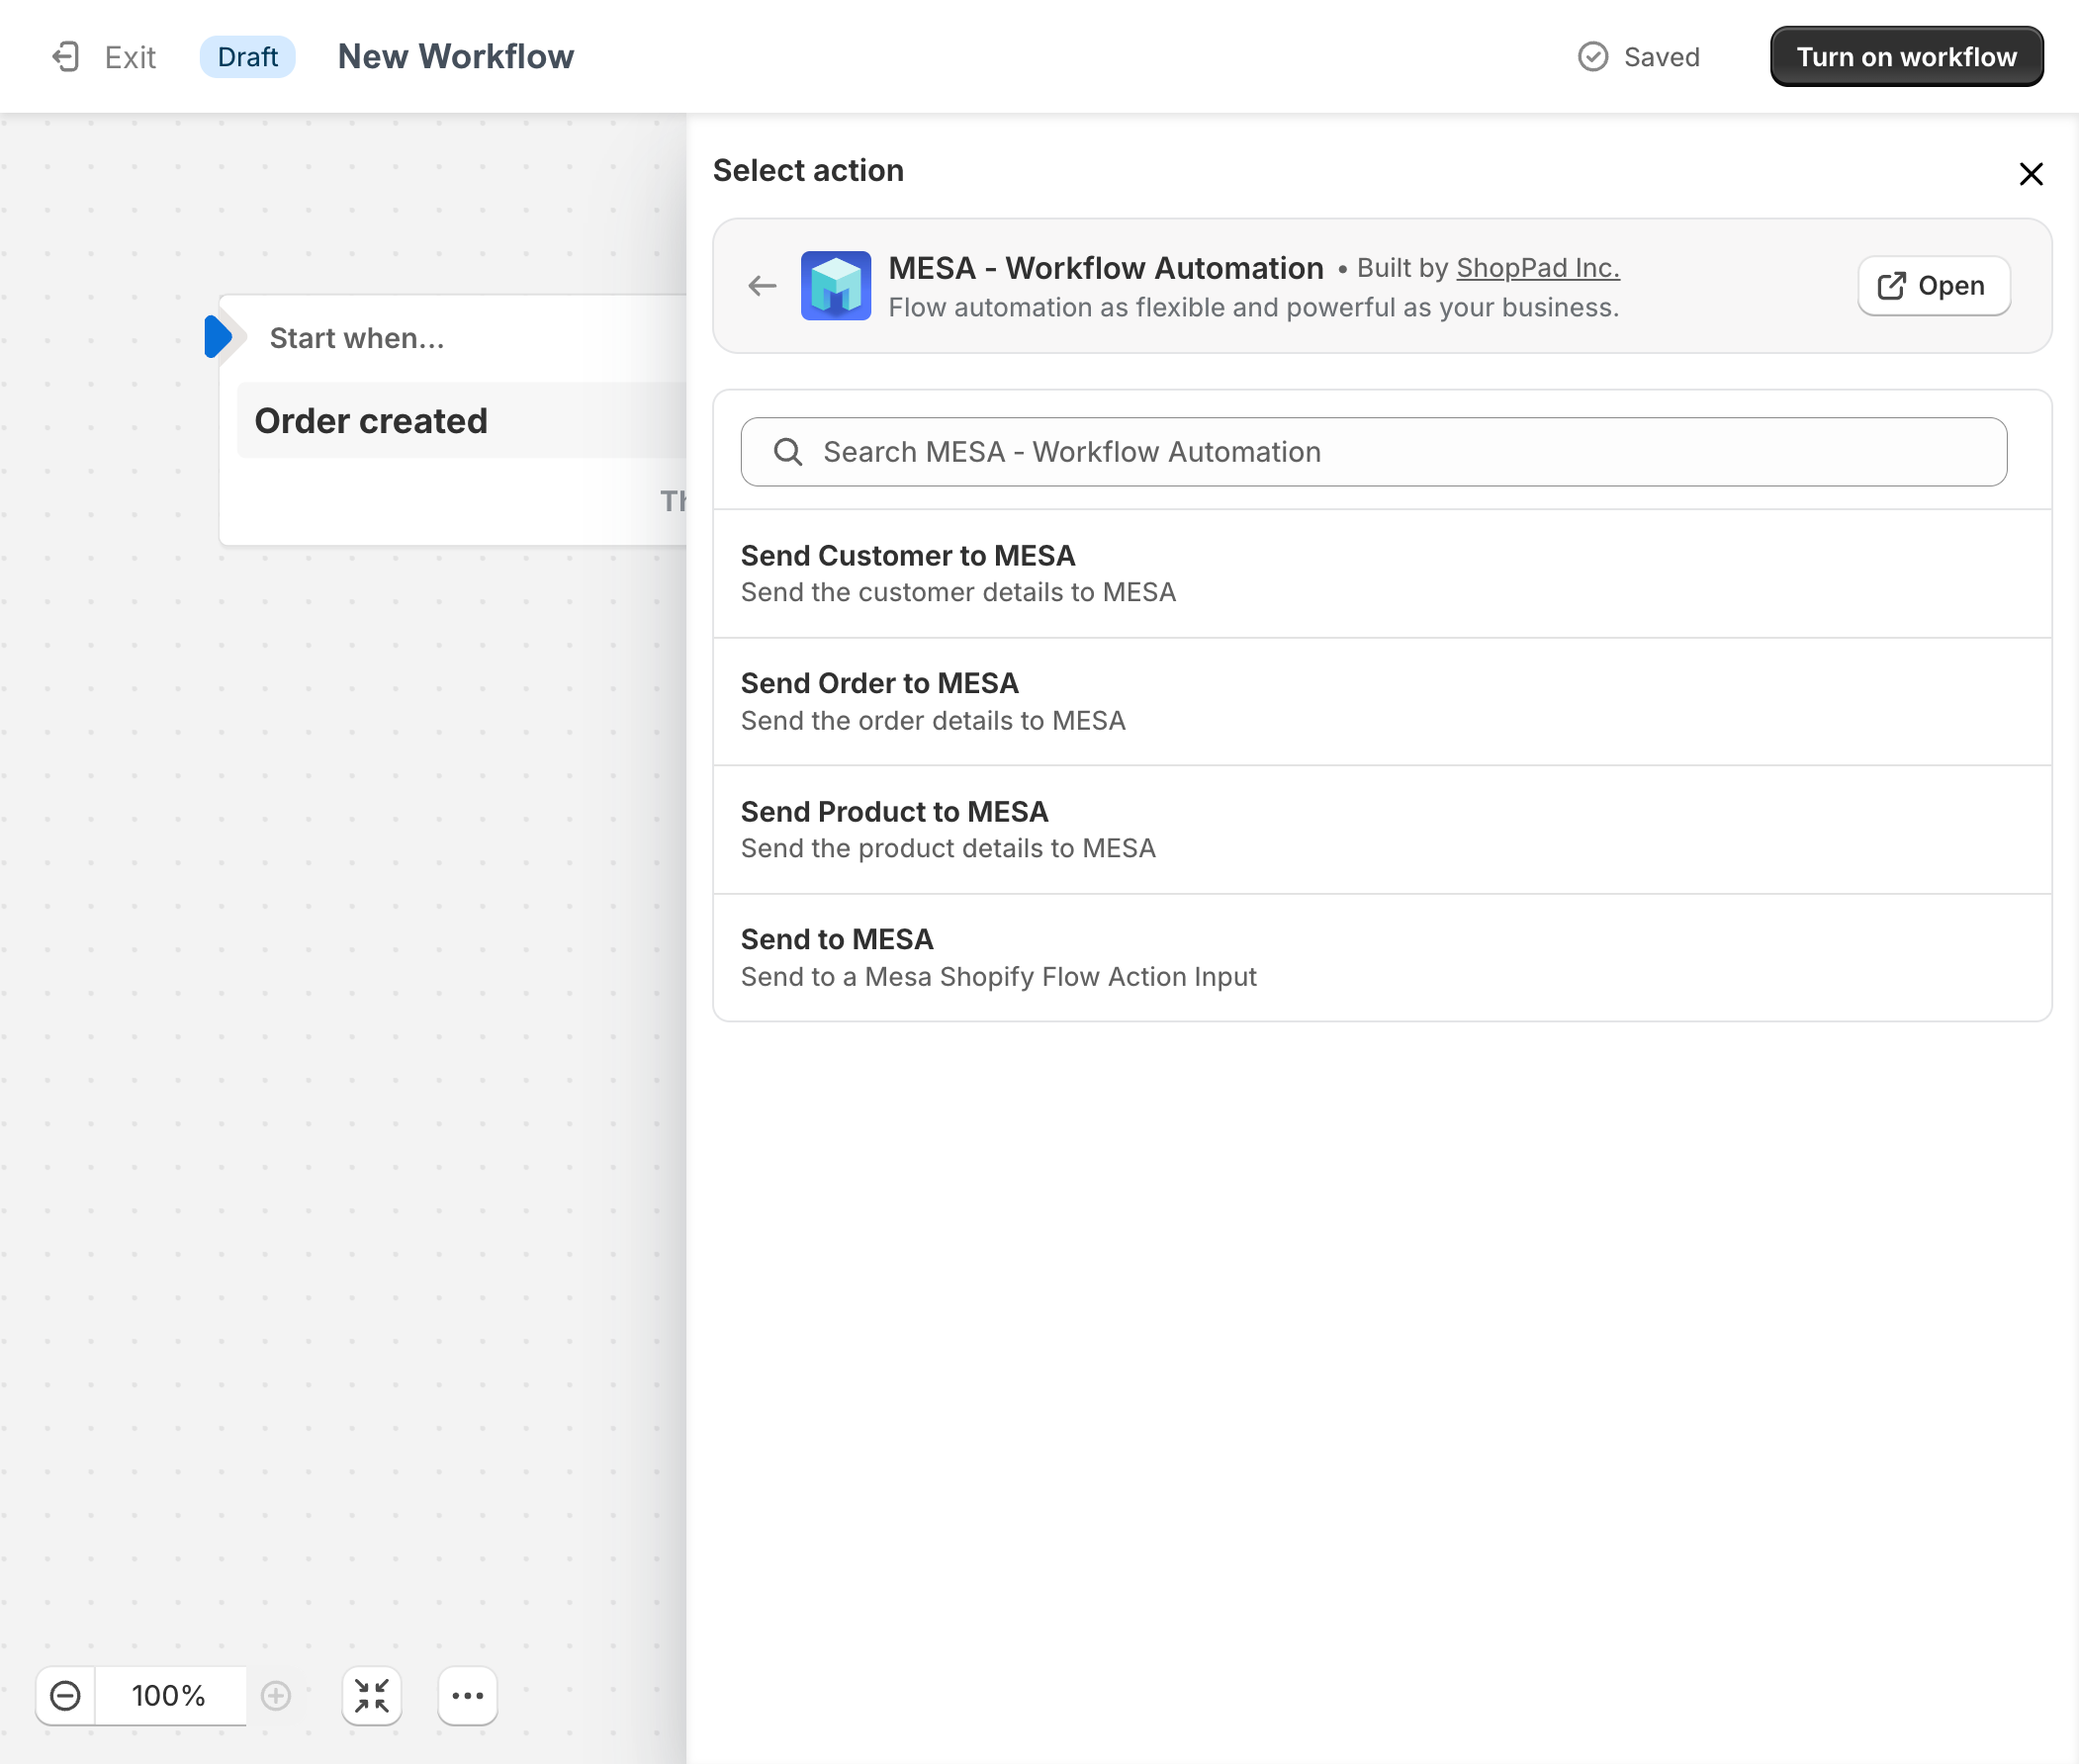This screenshot has width=2079, height=1764.
Task: Select the Send Product to MESA action
Action: pyautogui.click(x=1382, y=830)
